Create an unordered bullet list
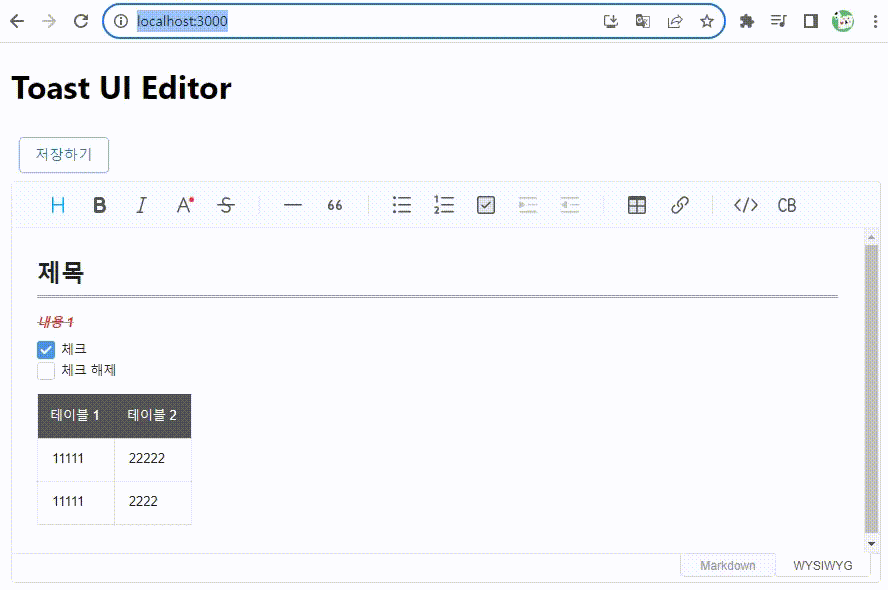 pyautogui.click(x=402, y=205)
